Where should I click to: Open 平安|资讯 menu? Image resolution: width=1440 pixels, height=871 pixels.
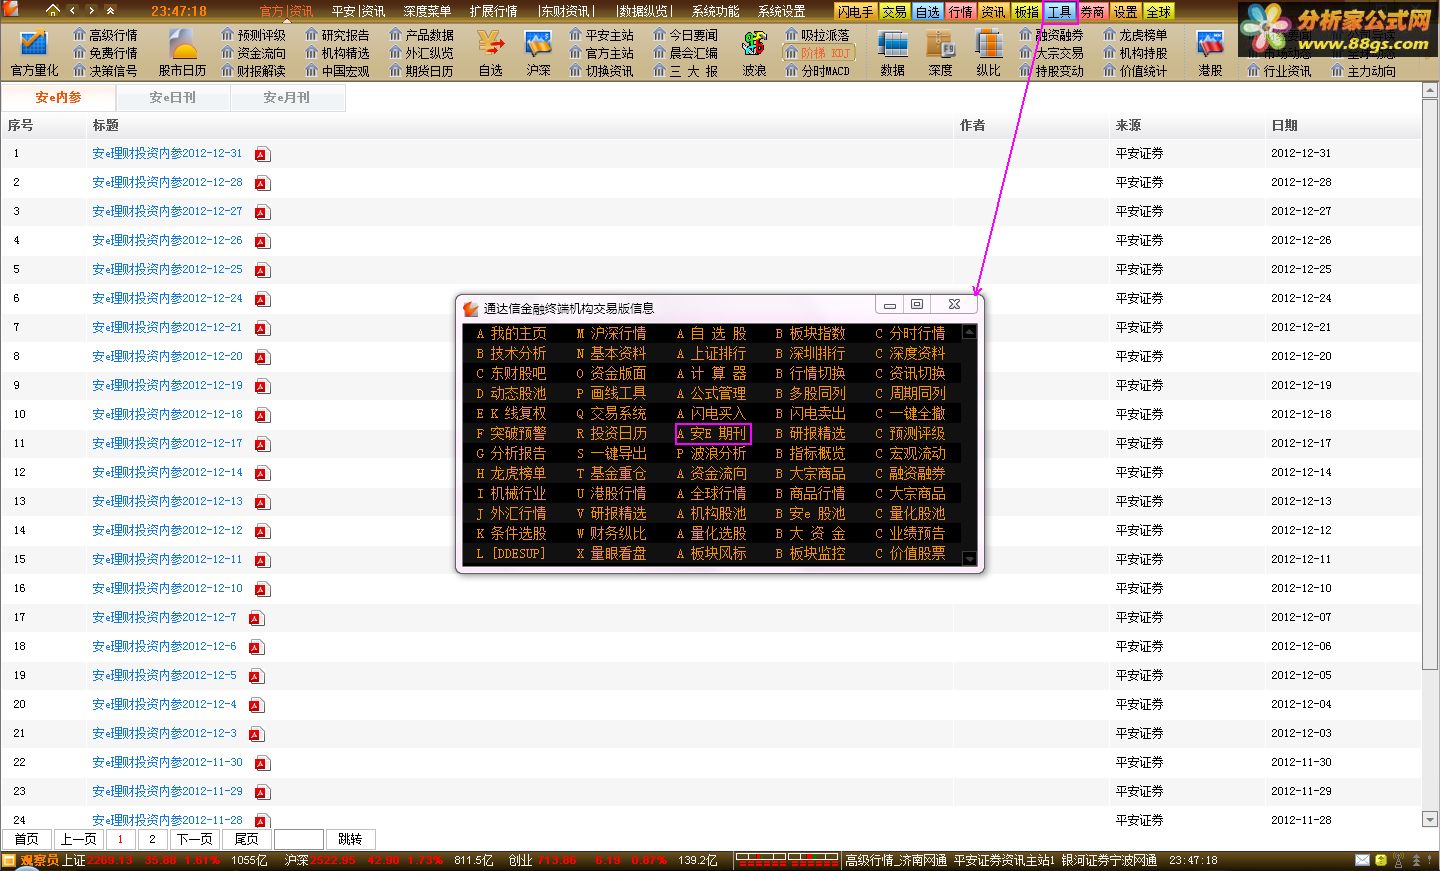click(358, 11)
